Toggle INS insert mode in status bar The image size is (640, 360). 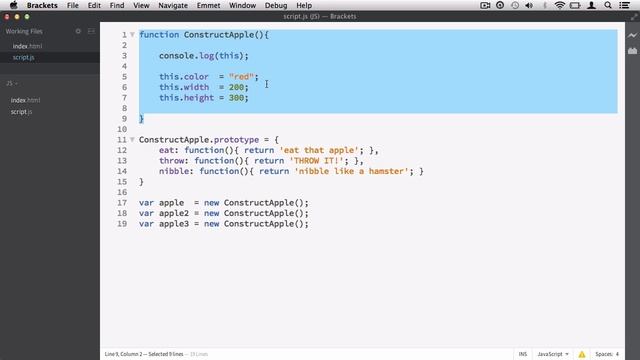[523, 354]
